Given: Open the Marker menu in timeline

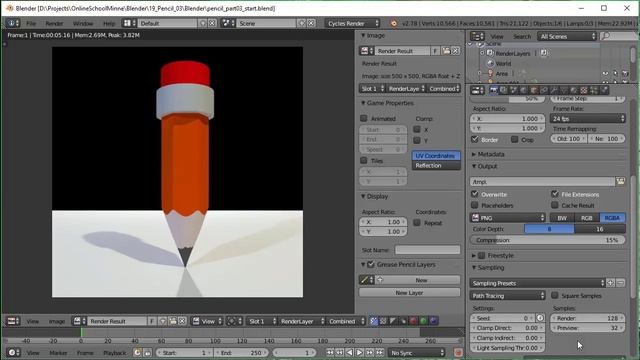Looking at the screenshot, I should (58, 353).
